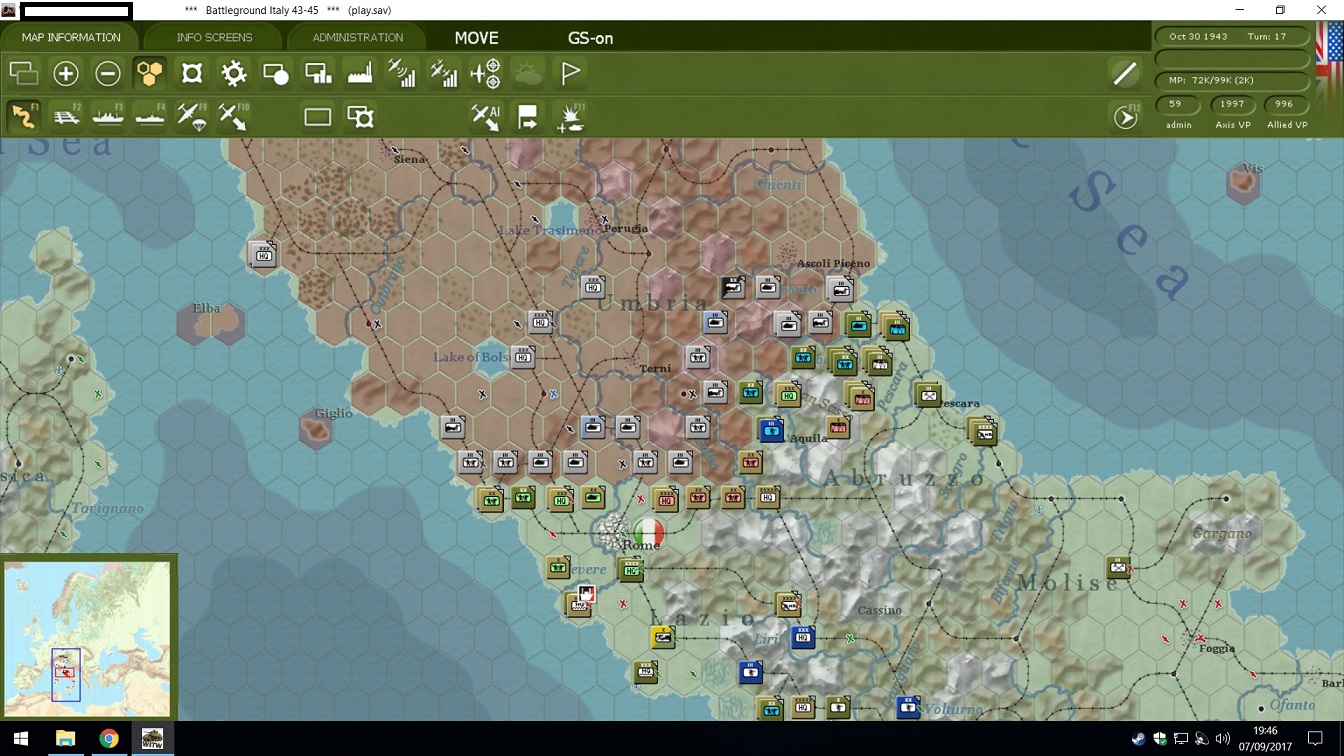Click the empty rectangle icon in the second row

[318, 117]
